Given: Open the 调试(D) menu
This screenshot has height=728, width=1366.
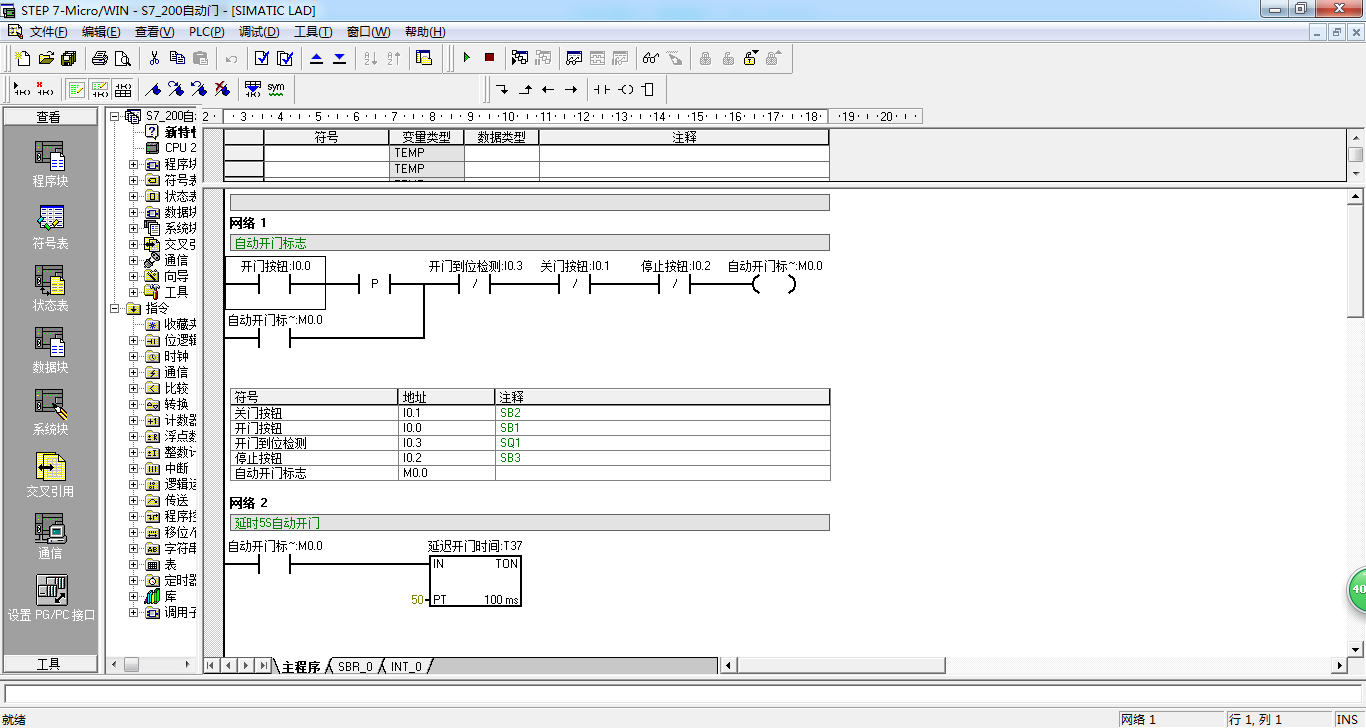Looking at the screenshot, I should [259, 32].
